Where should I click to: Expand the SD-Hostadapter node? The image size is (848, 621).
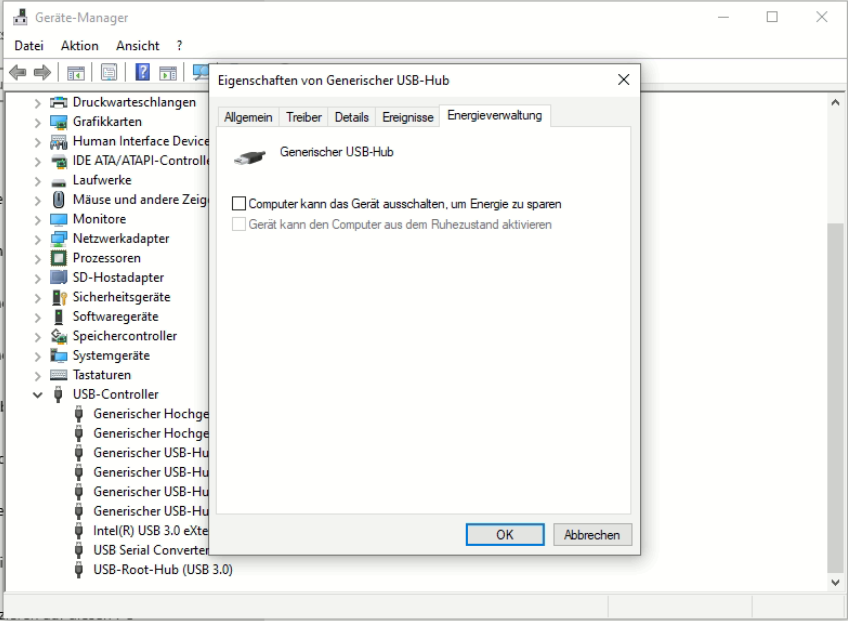[37, 278]
